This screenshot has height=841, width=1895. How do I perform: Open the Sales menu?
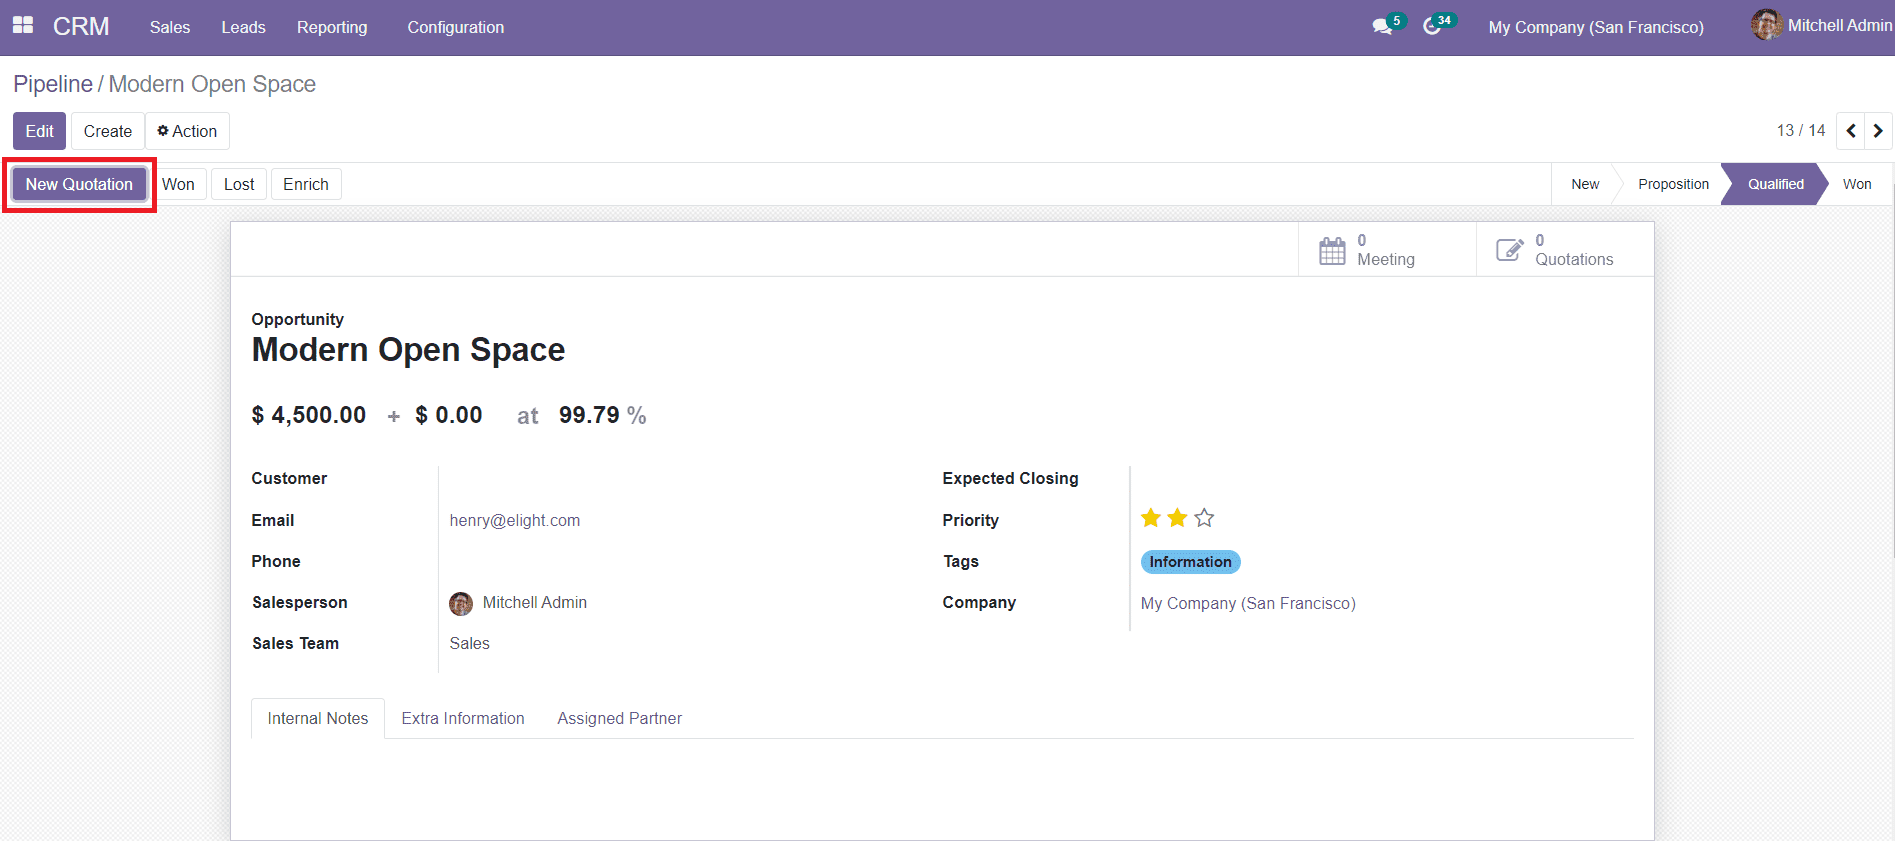coord(170,27)
